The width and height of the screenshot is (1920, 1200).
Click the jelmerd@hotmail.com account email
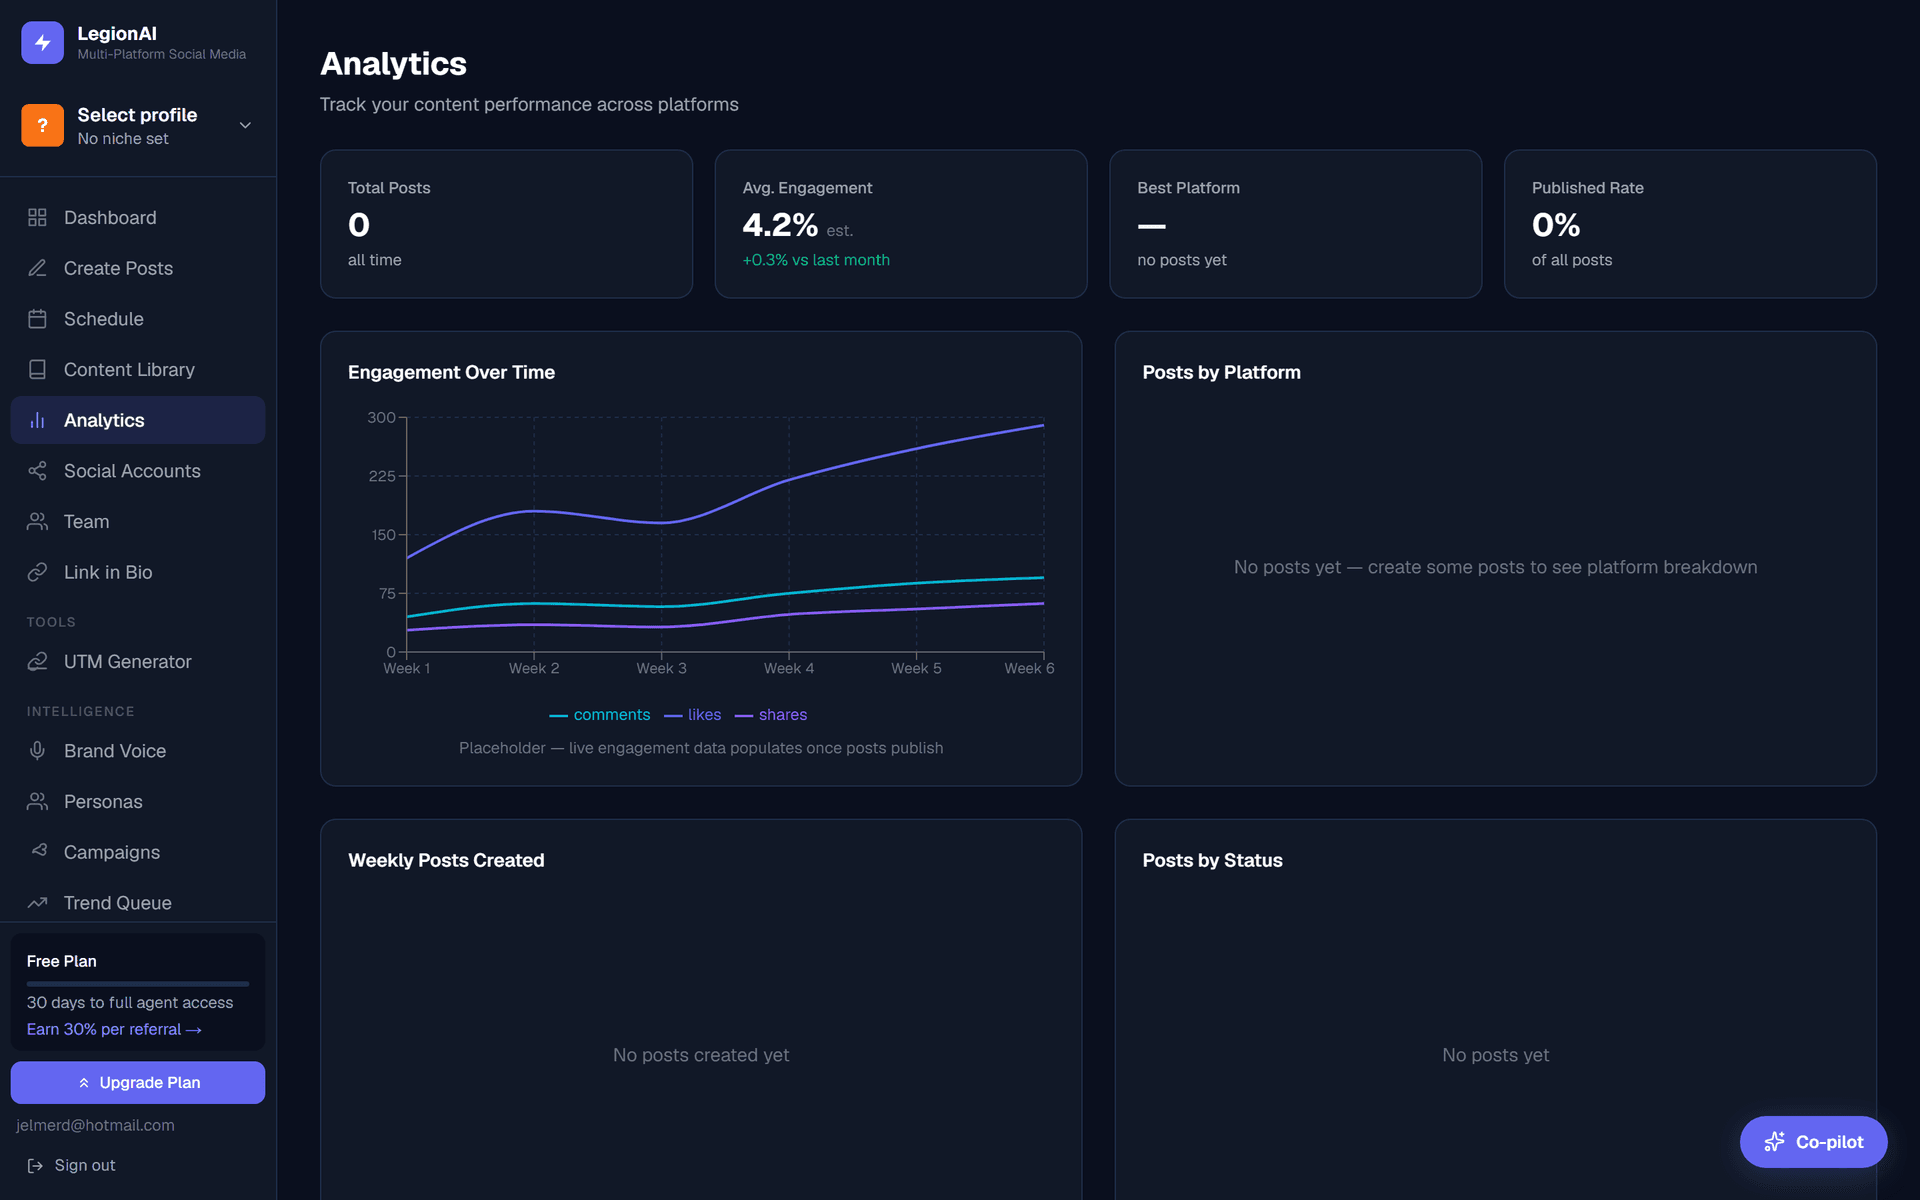tap(95, 1125)
